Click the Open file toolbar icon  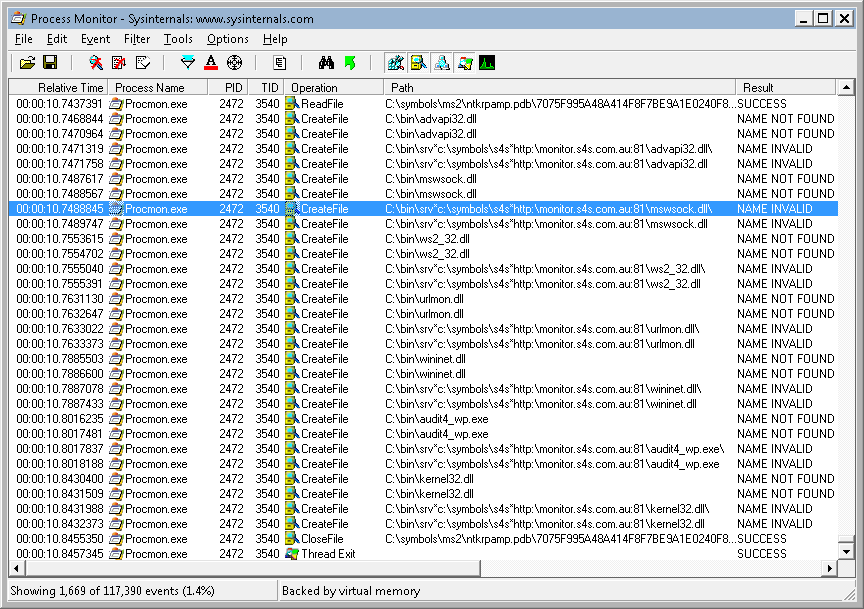point(27,63)
